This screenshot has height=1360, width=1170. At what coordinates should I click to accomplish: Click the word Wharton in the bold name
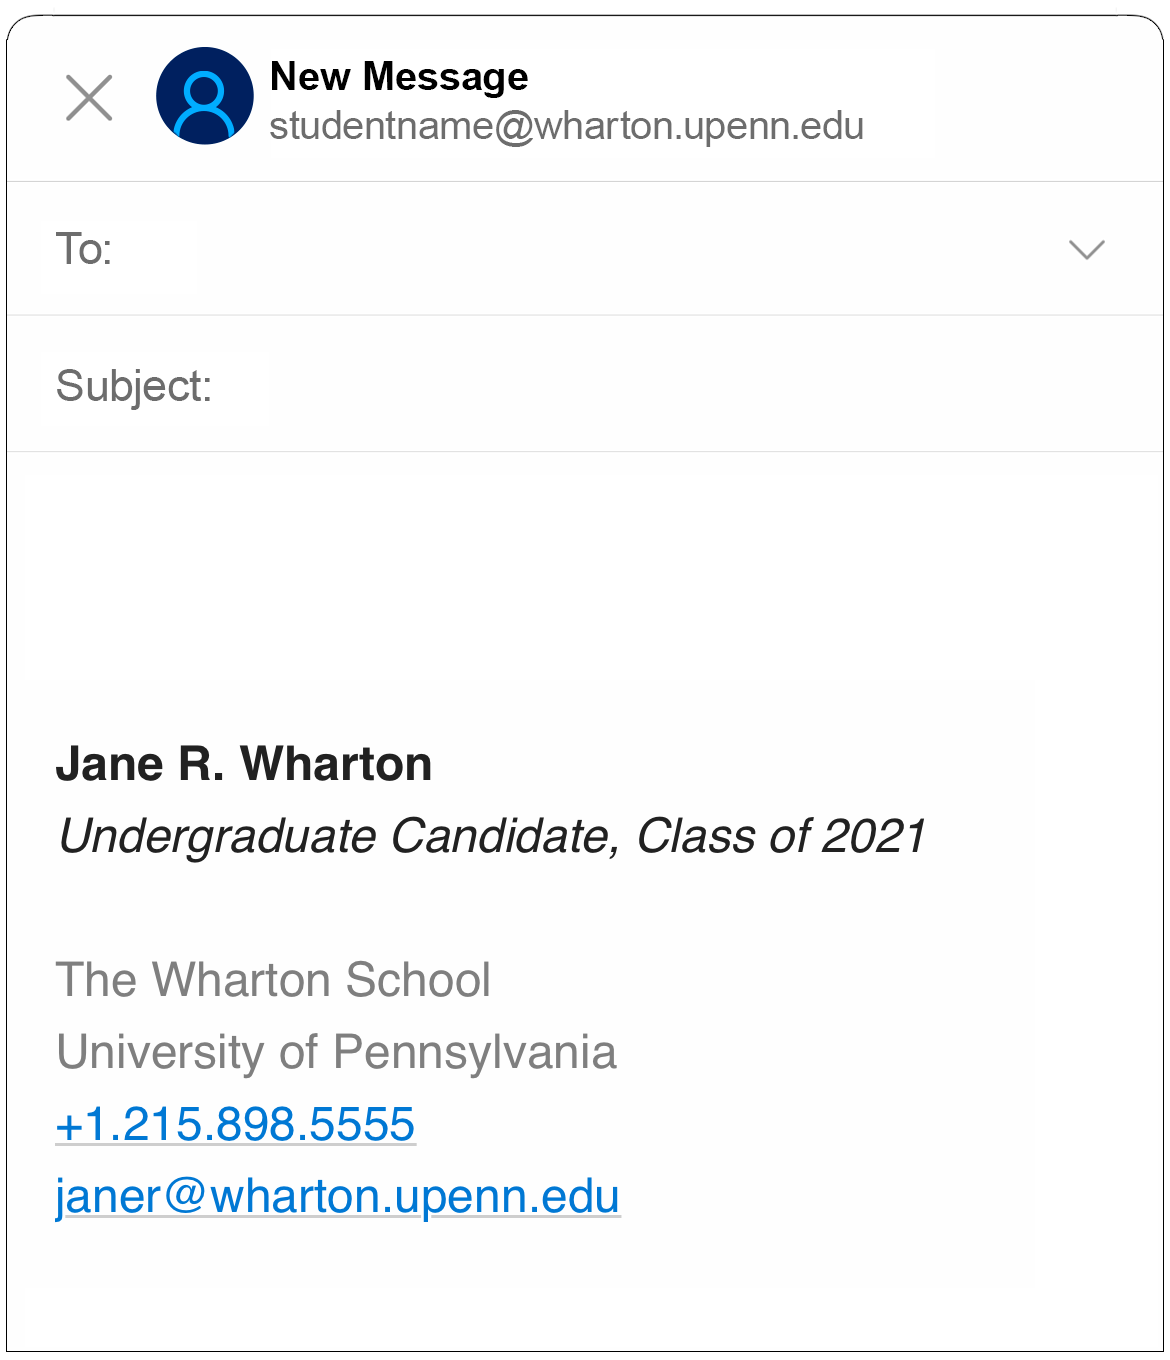point(336,764)
